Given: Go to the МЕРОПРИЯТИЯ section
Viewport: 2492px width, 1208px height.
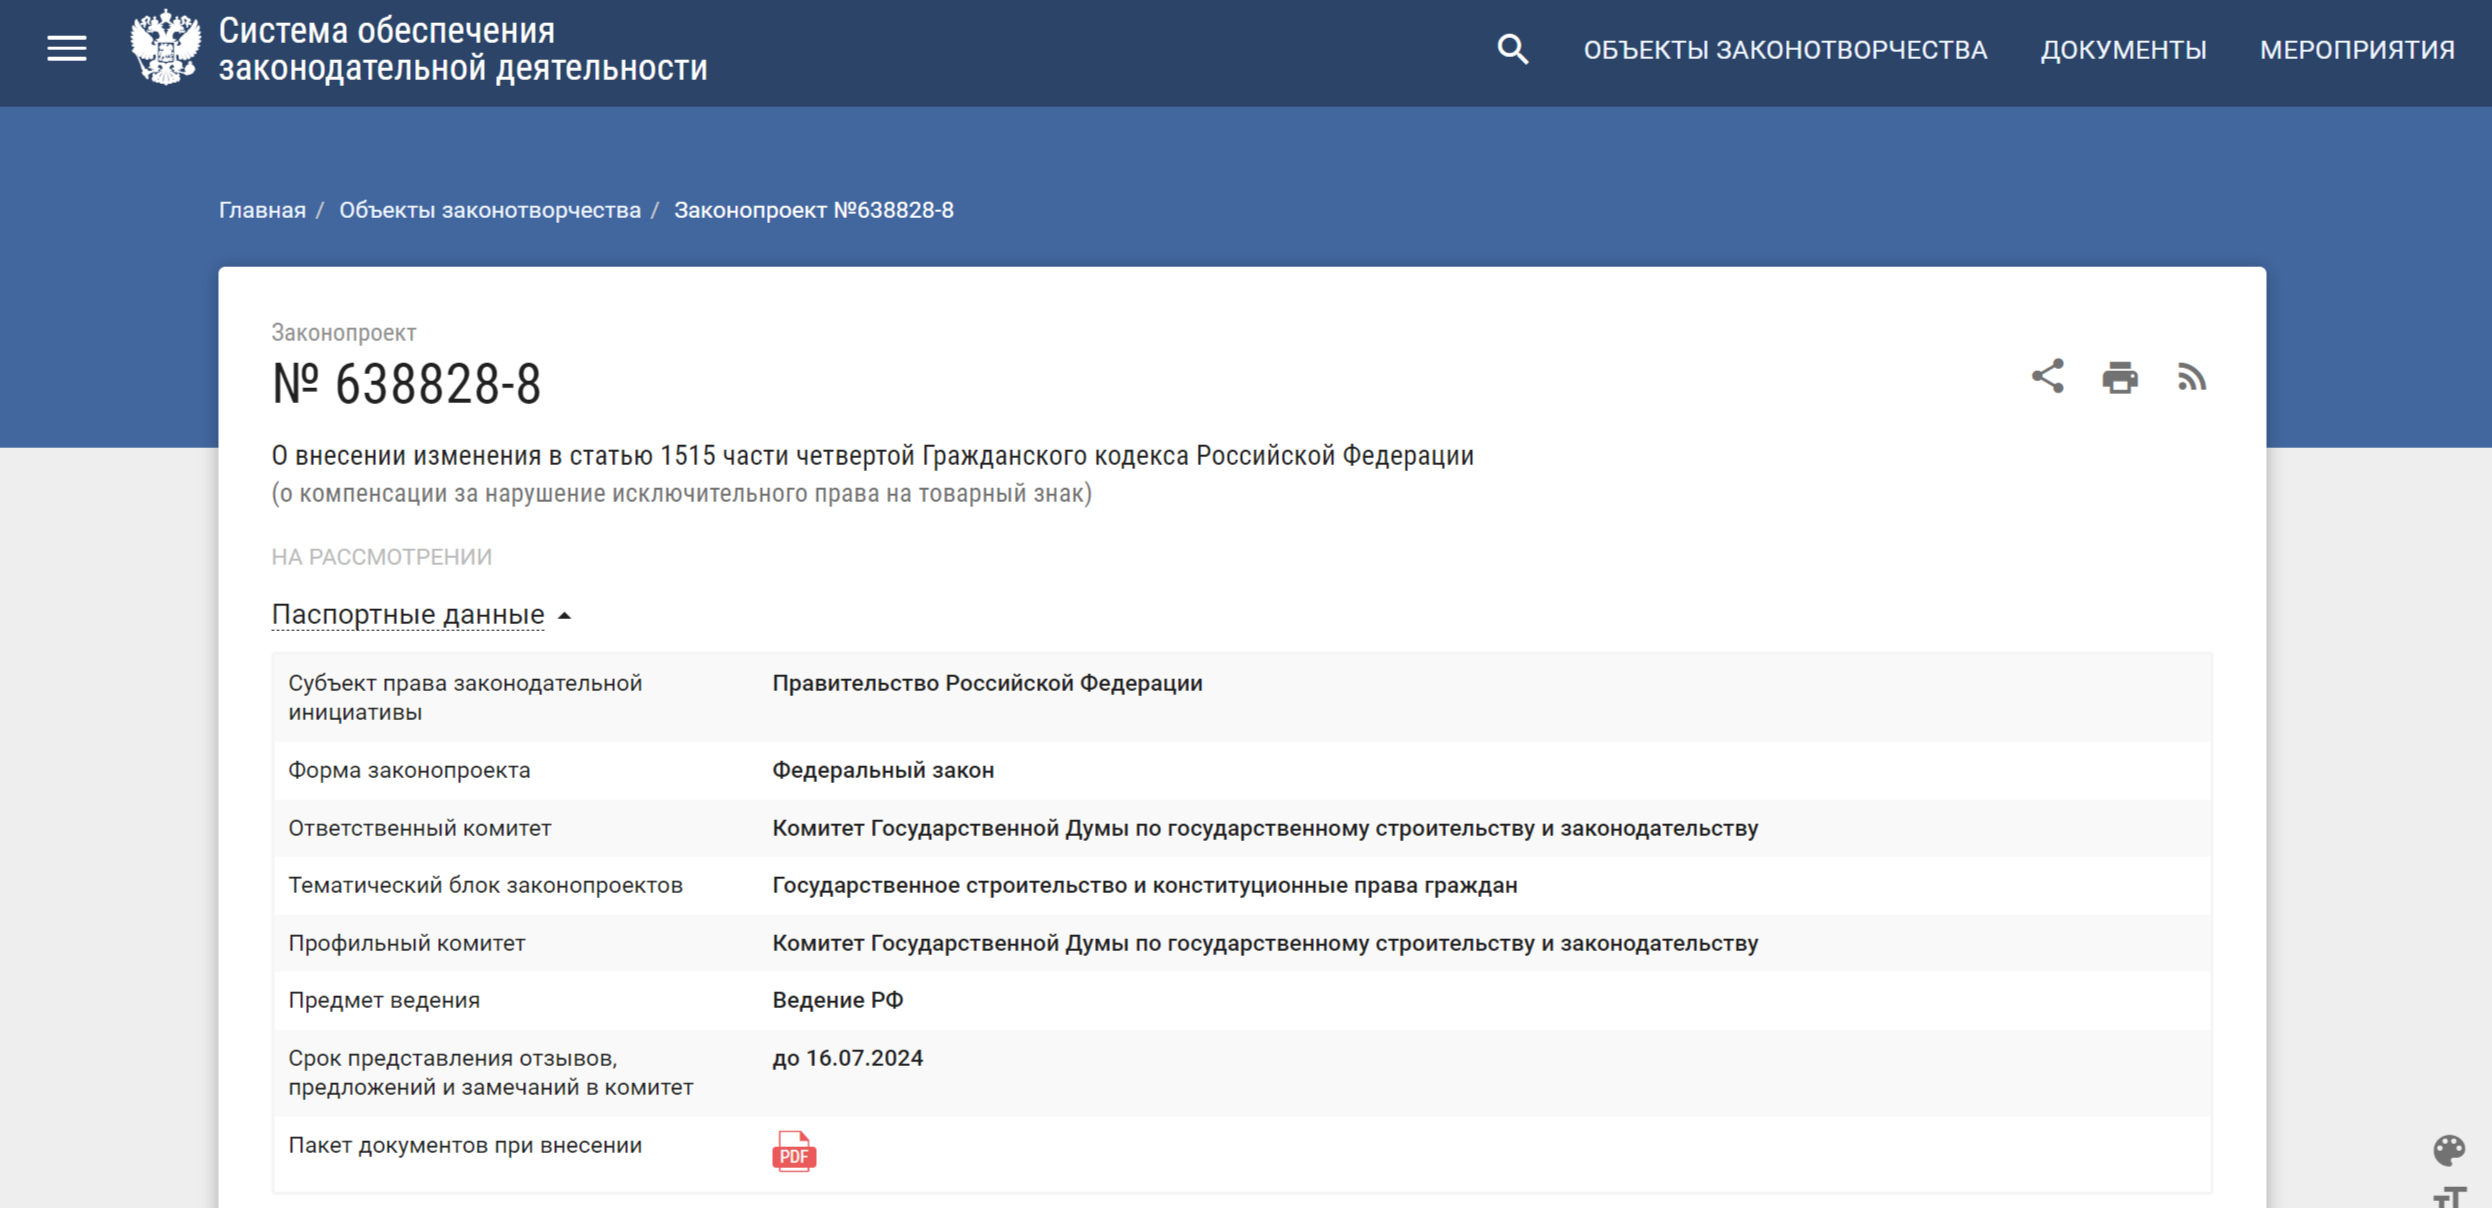Looking at the screenshot, I should (x=2357, y=50).
